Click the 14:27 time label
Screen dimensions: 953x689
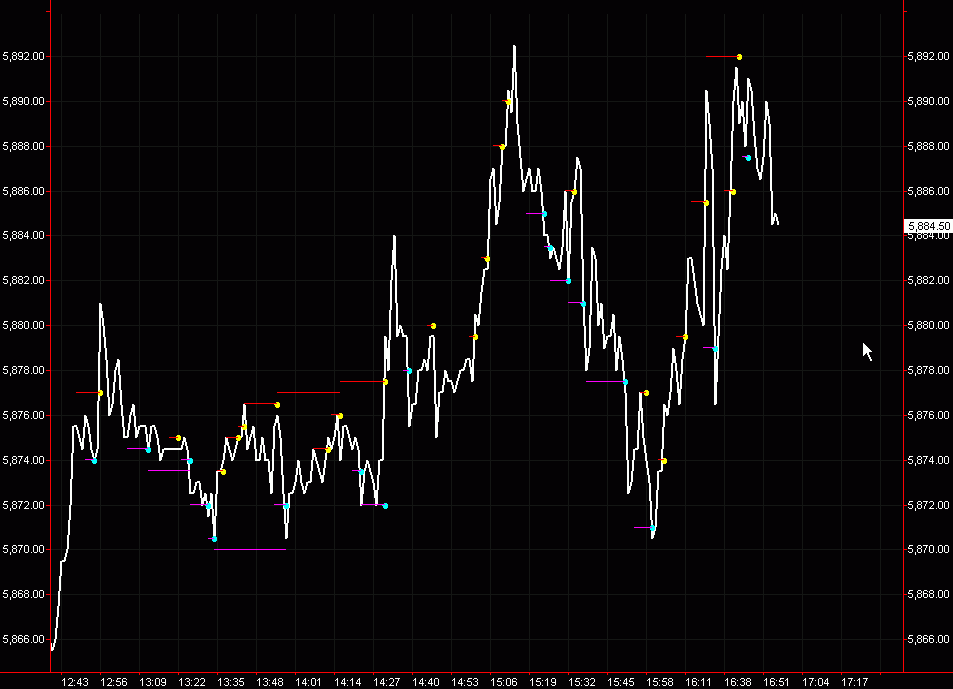click(x=387, y=682)
